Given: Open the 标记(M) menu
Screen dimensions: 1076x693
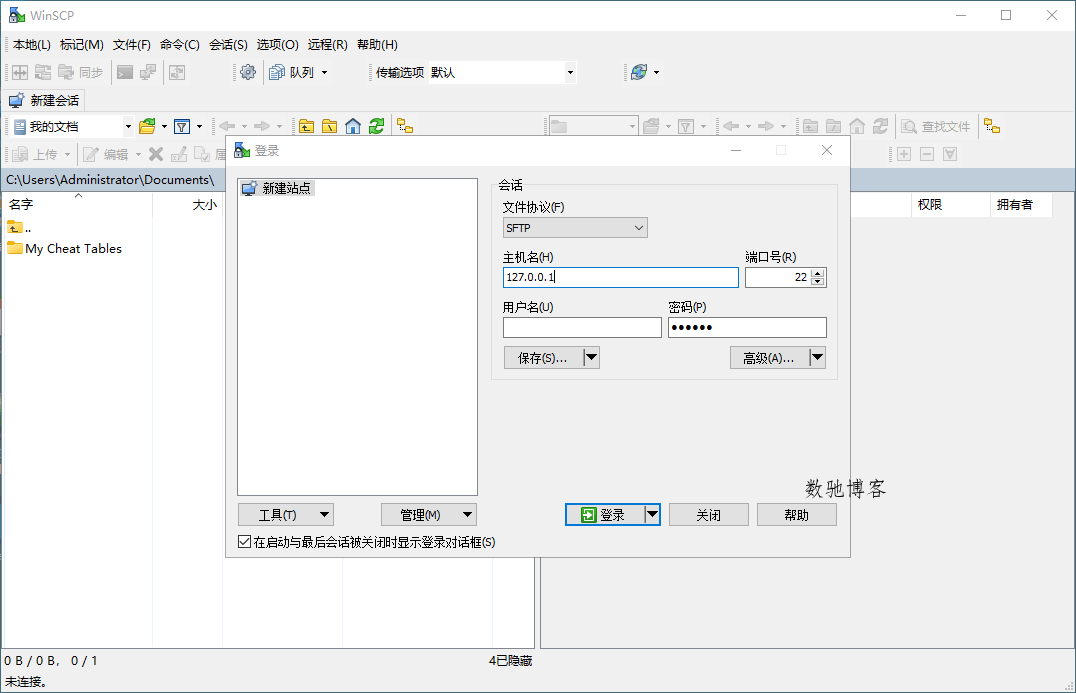Looking at the screenshot, I should coord(82,45).
